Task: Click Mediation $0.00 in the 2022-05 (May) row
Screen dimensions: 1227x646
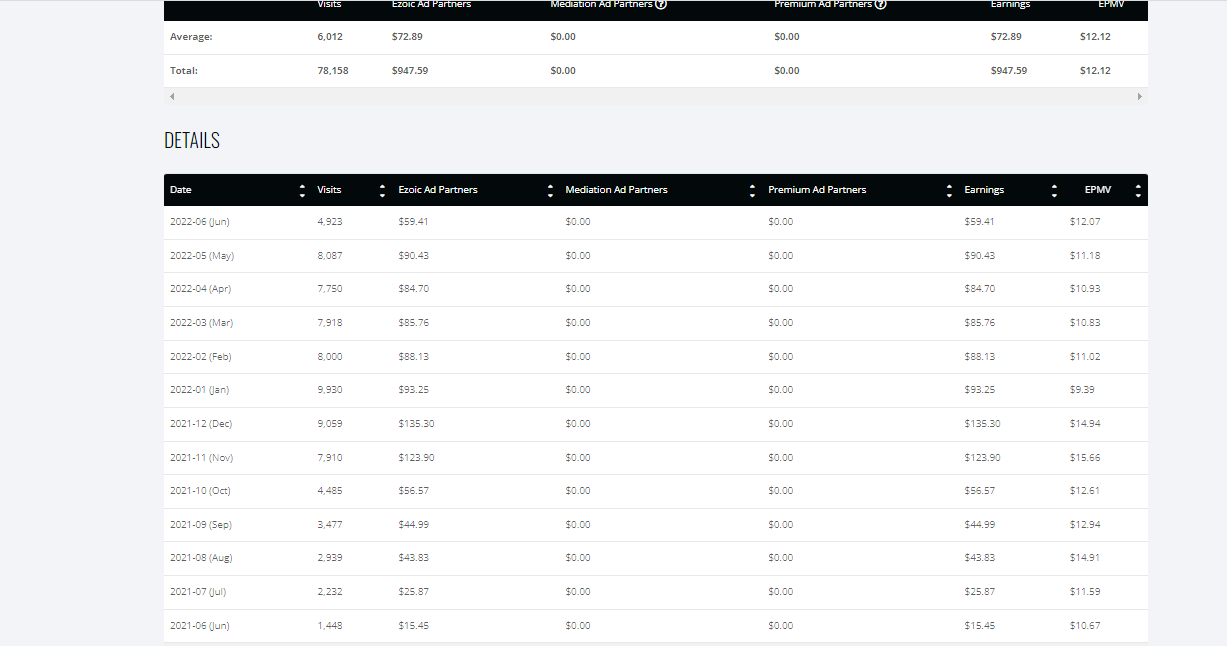Action: coord(578,256)
